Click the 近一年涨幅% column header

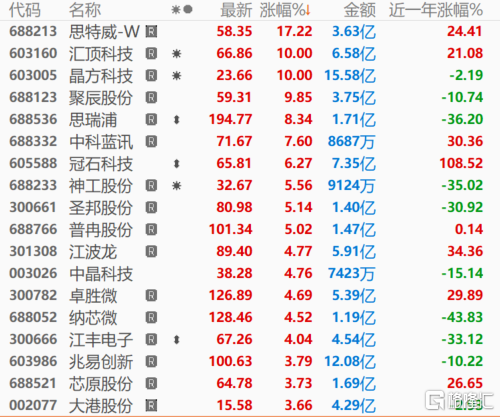[436, 10]
